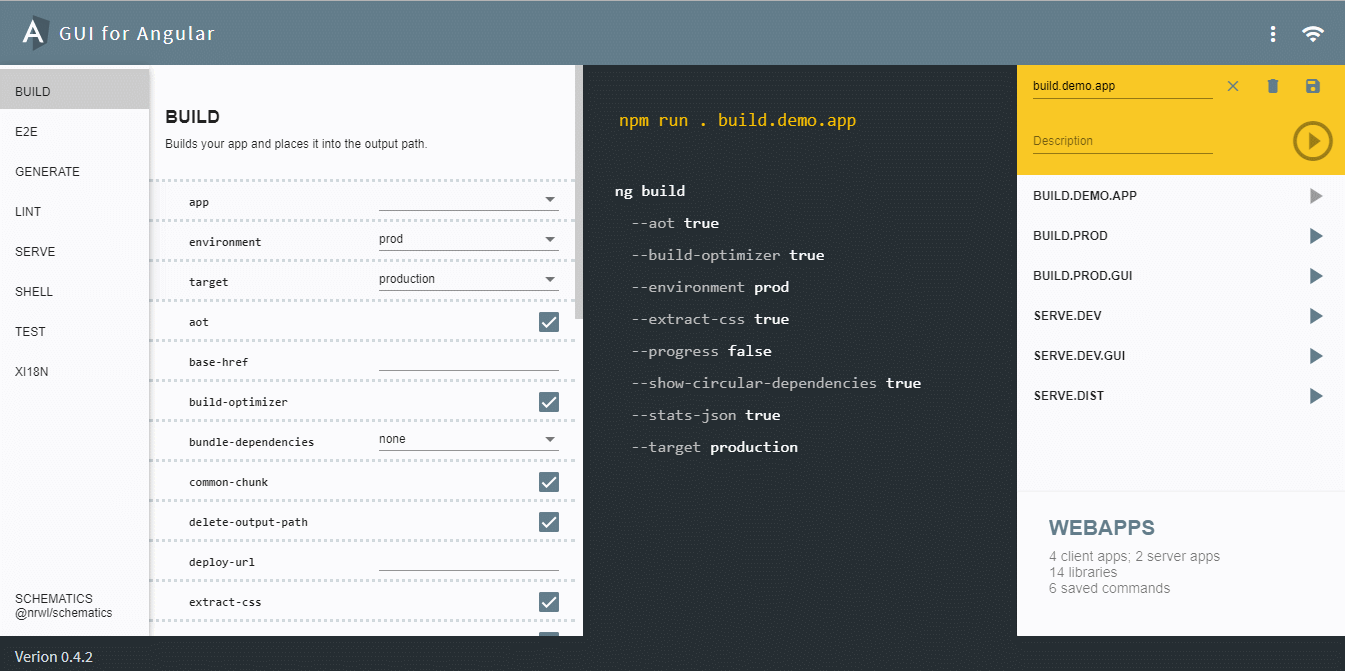
Task: Click the '--extract-css true' line
Action: click(710, 319)
